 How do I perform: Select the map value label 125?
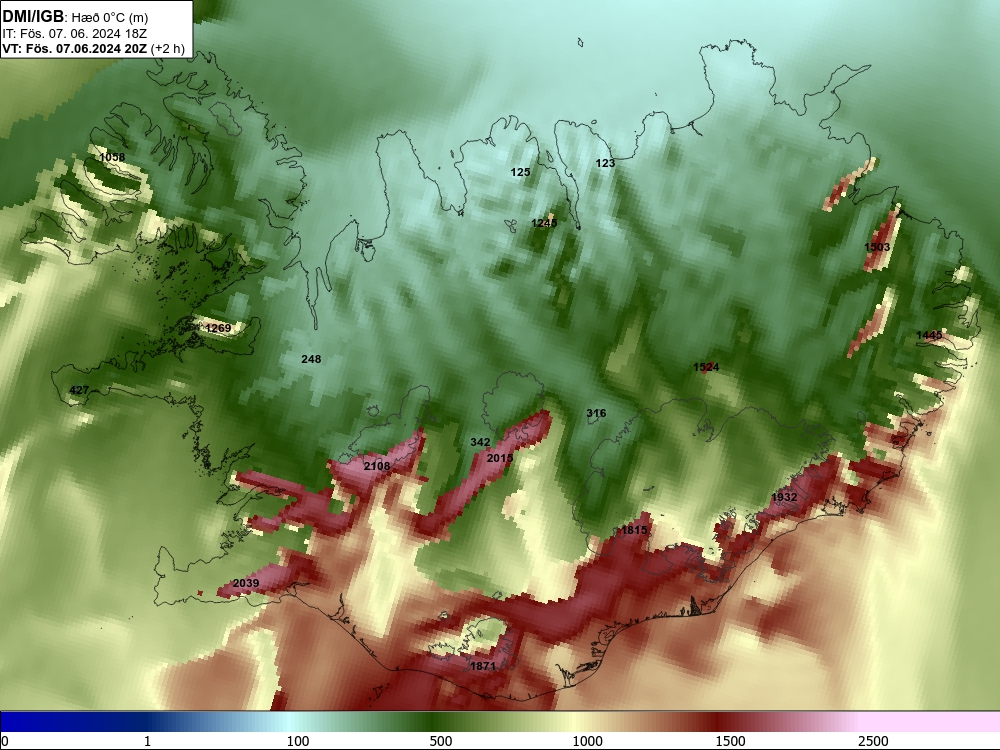coord(520,172)
